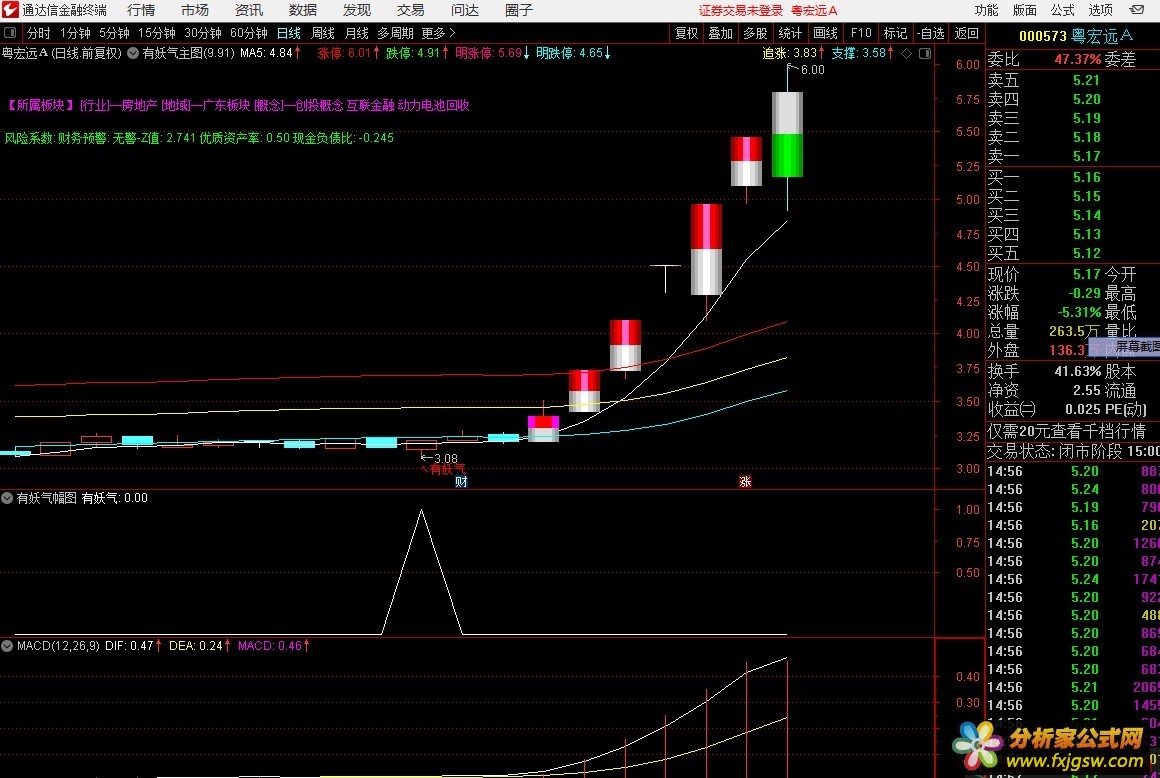Open the 行情 menu

pyautogui.click(x=141, y=10)
